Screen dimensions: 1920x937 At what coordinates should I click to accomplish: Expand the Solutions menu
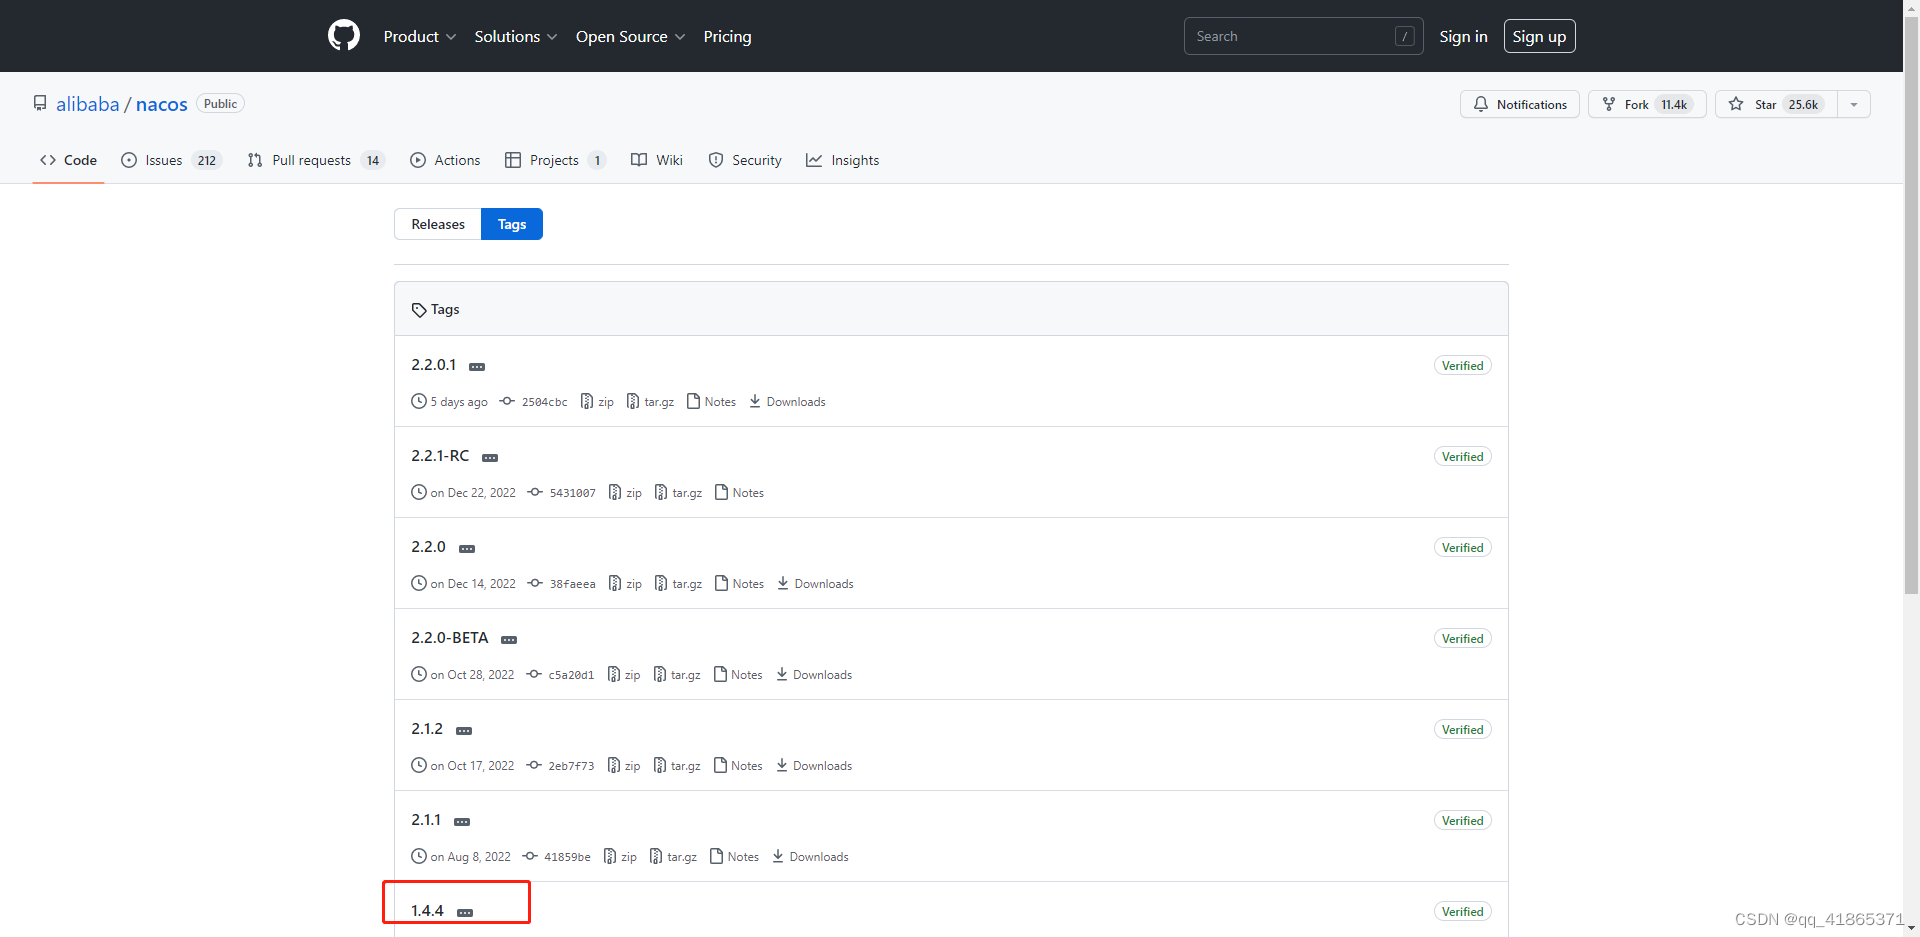pos(516,36)
